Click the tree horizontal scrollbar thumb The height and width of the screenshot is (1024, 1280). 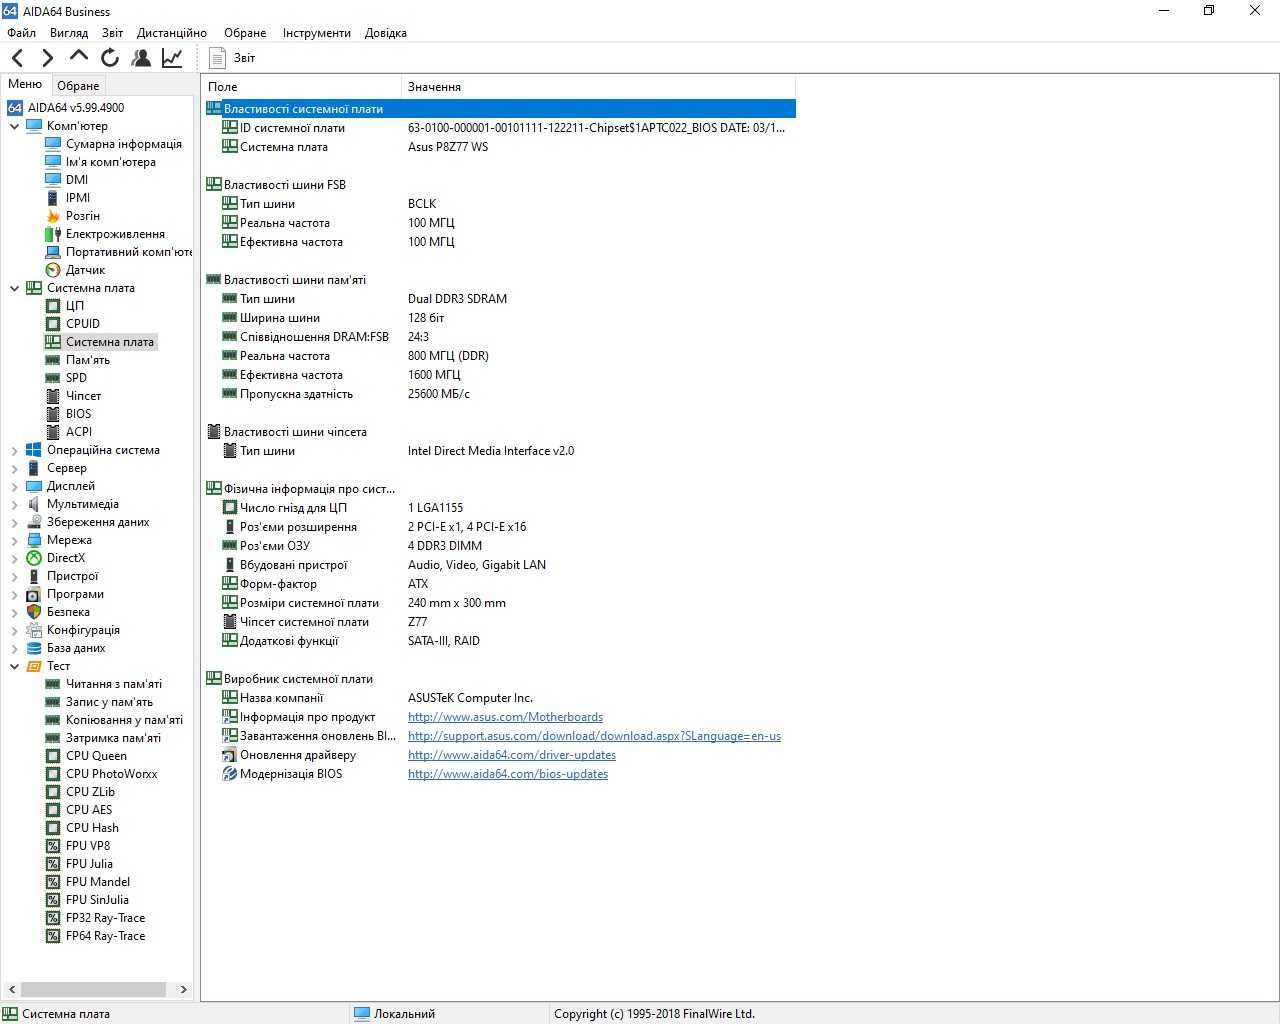click(93, 989)
